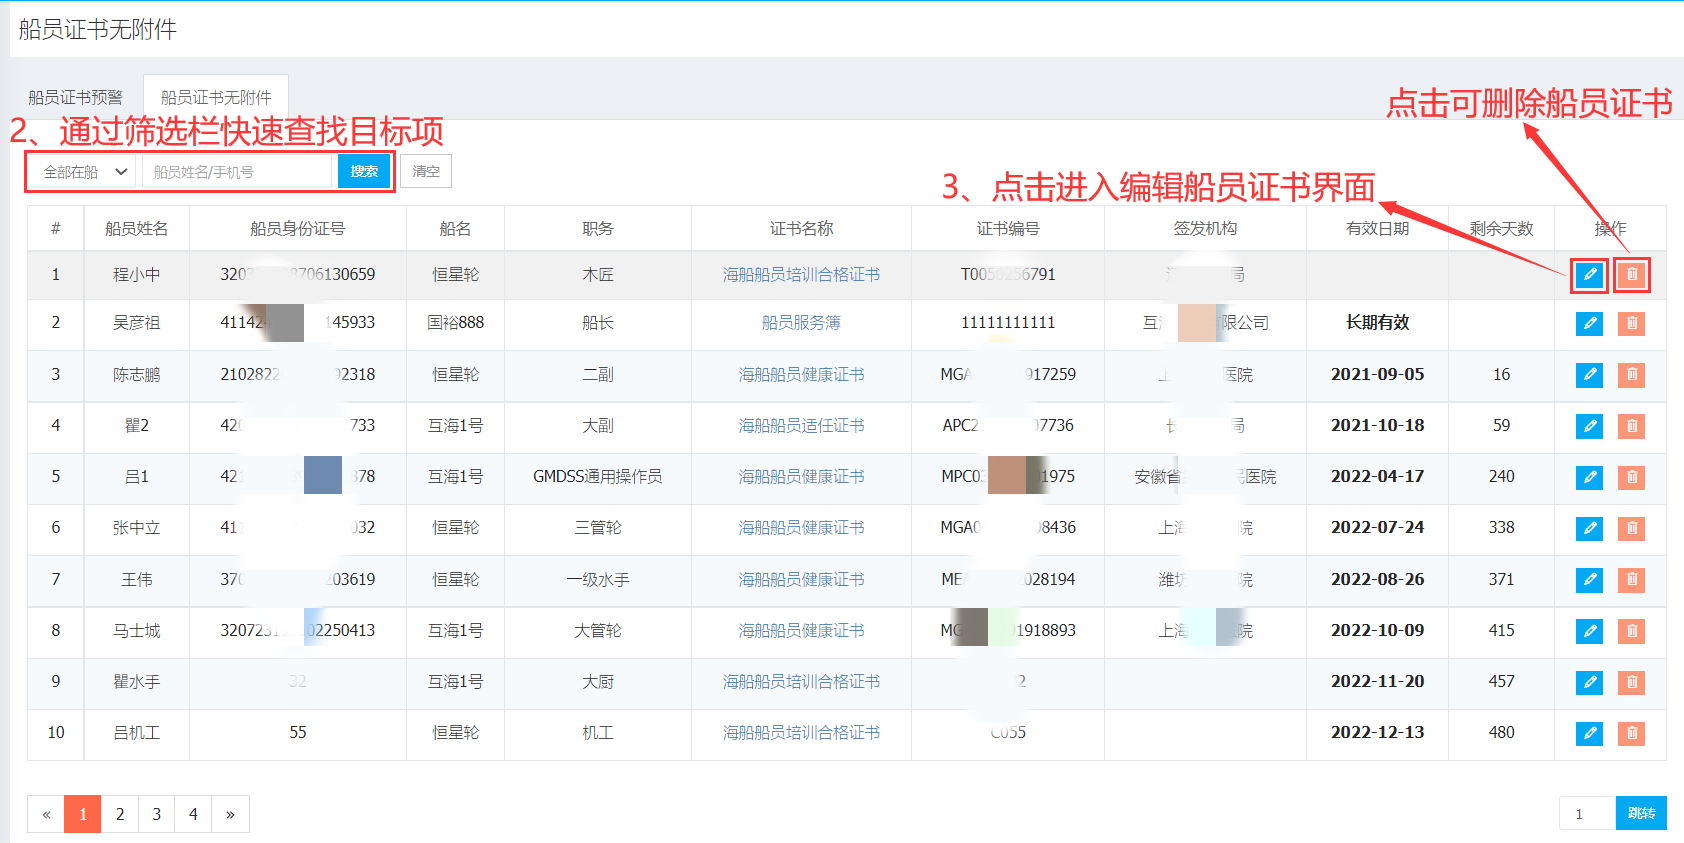Click the 跳转 jump button
The height and width of the screenshot is (843, 1684).
pyautogui.click(x=1641, y=813)
